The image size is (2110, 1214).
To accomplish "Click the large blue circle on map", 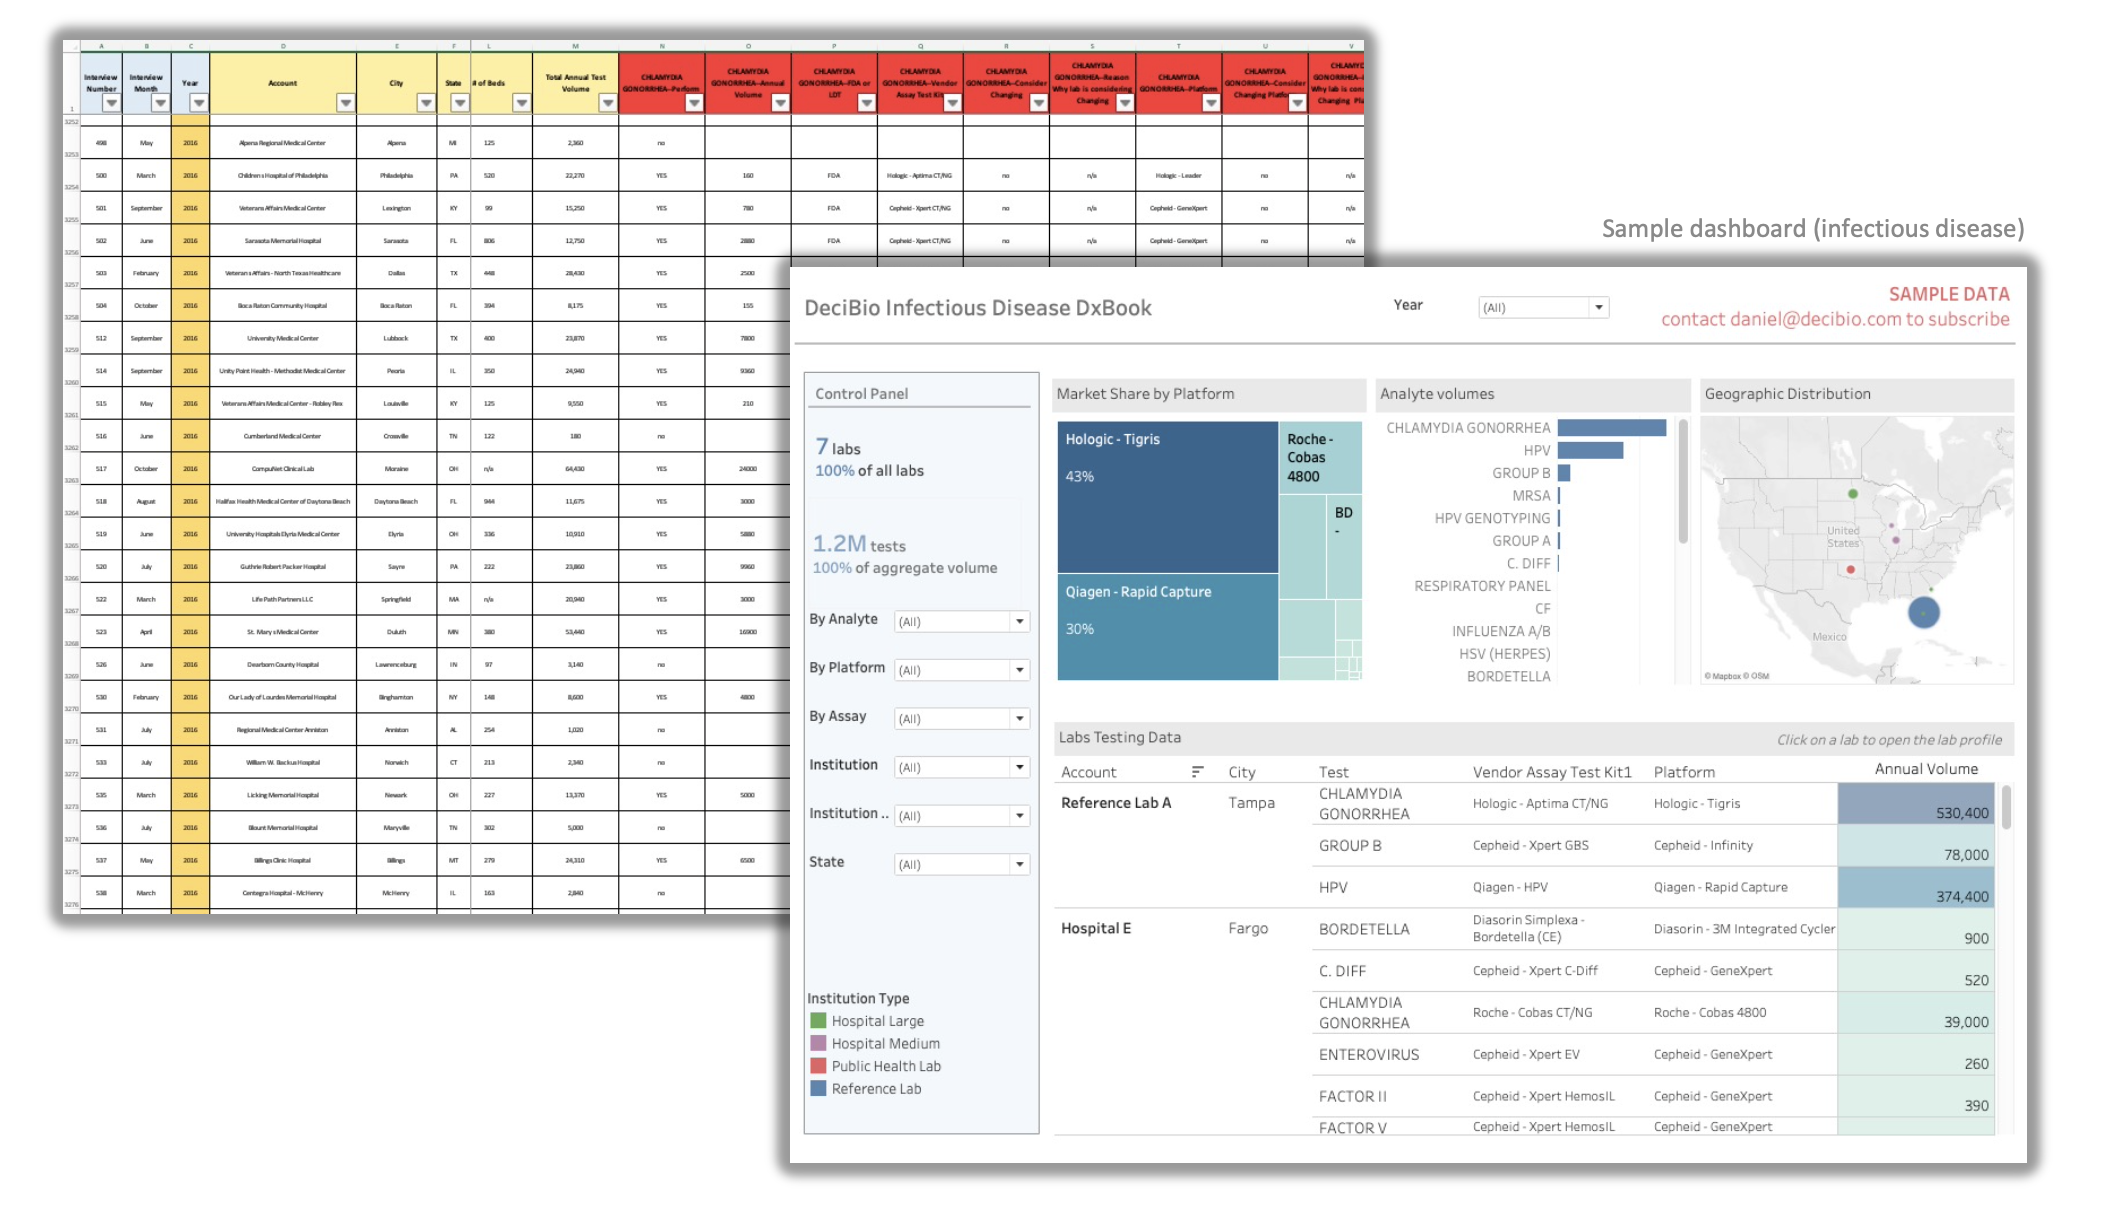I will 1923,612.
